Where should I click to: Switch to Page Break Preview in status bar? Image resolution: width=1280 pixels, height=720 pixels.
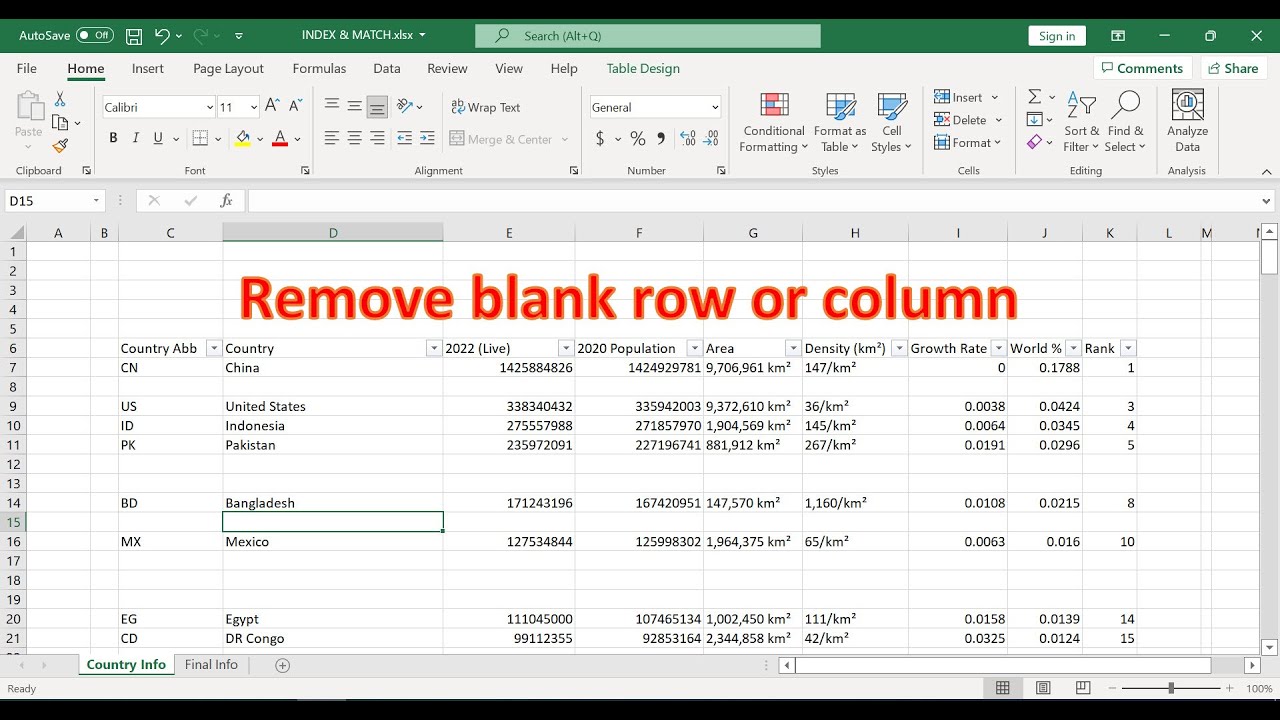coord(1083,688)
